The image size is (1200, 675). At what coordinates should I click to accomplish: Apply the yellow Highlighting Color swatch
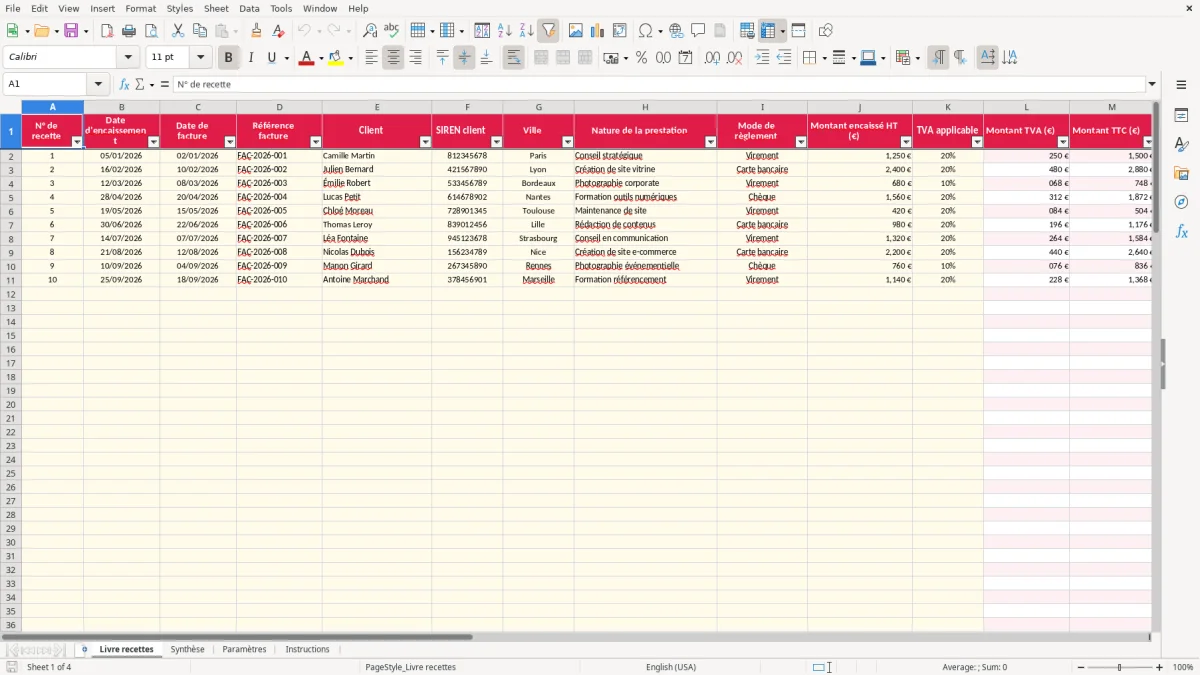pyautogui.click(x=336, y=58)
